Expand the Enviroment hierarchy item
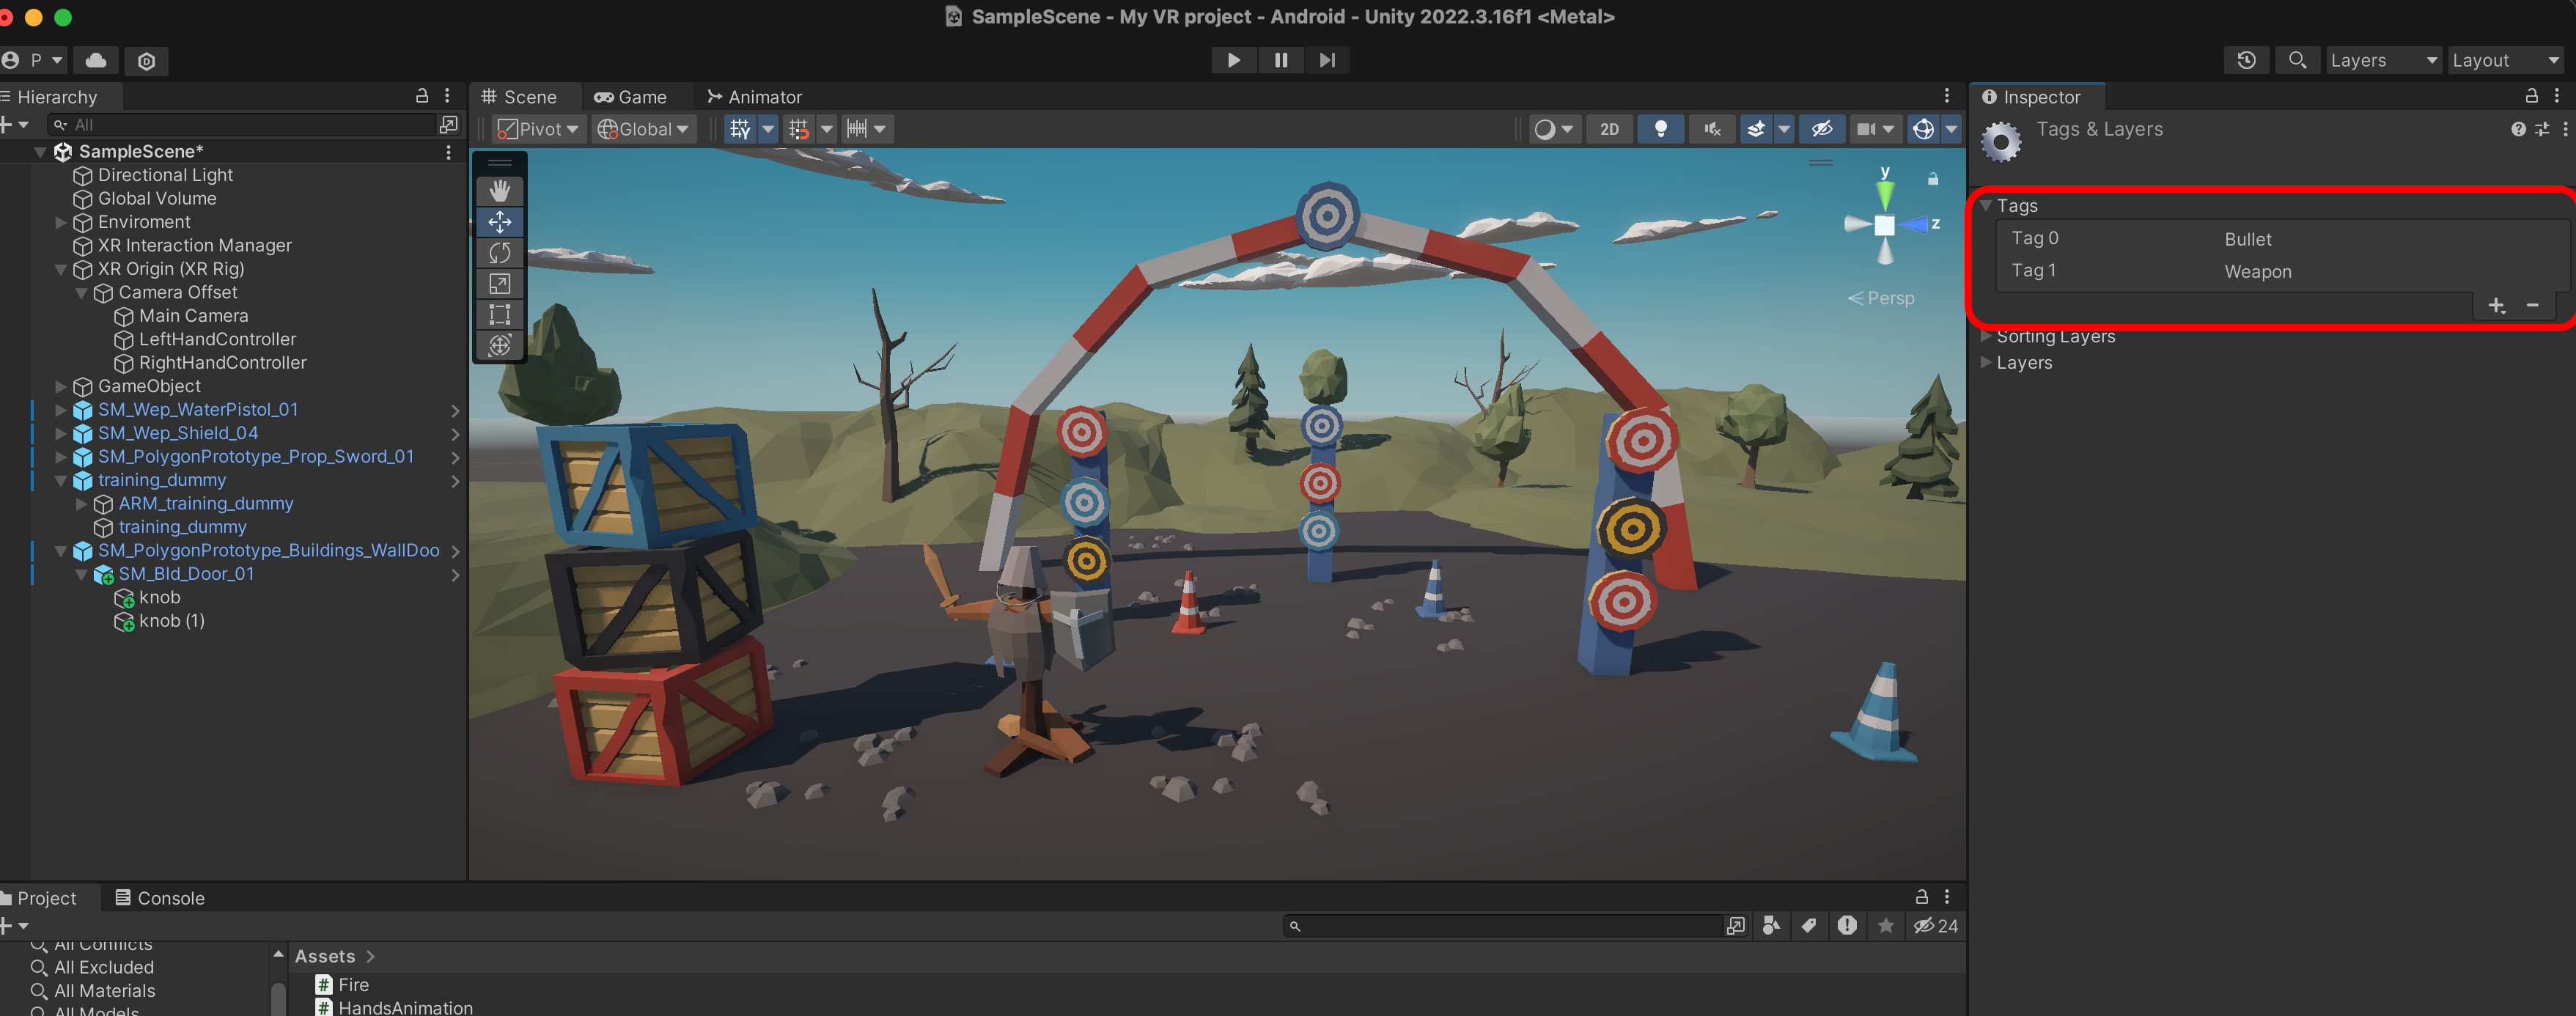Image resolution: width=2576 pixels, height=1016 pixels. click(61, 222)
